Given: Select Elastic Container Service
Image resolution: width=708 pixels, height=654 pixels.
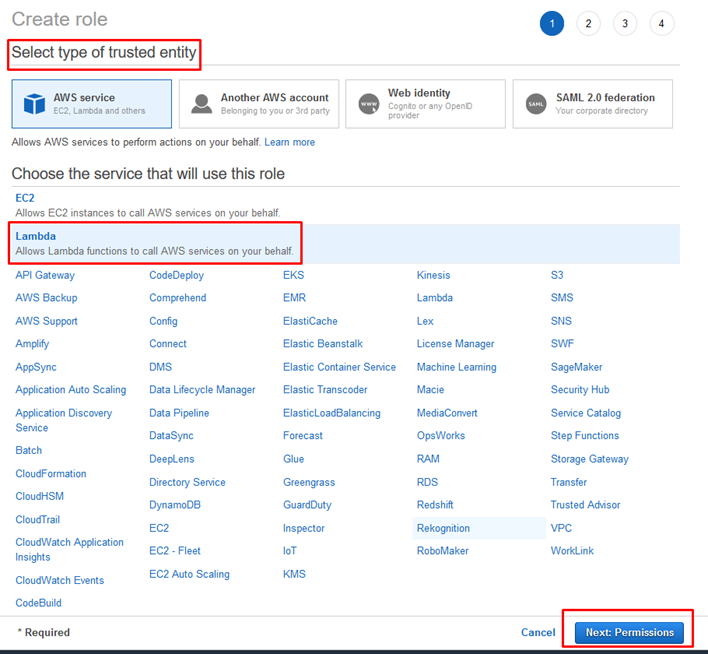Looking at the screenshot, I should tap(340, 367).
